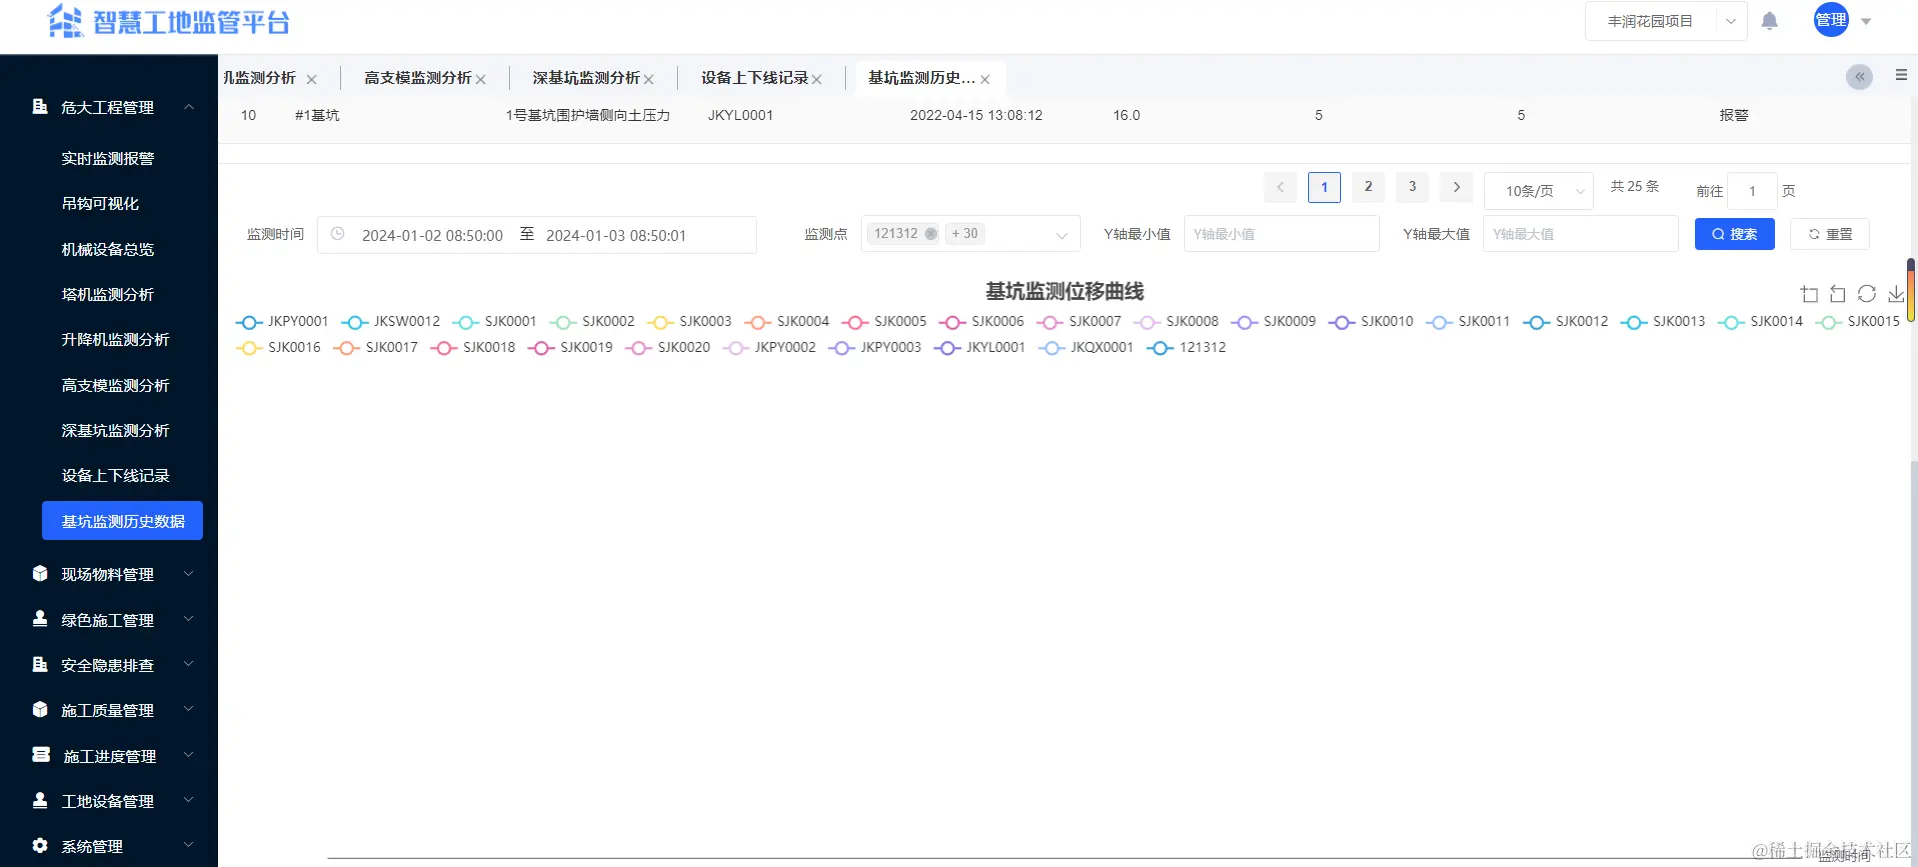Image resolution: width=1918 pixels, height=867 pixels.
Task: Open the notification bell
Action: pyautogui.click(x=1770, y=21)
